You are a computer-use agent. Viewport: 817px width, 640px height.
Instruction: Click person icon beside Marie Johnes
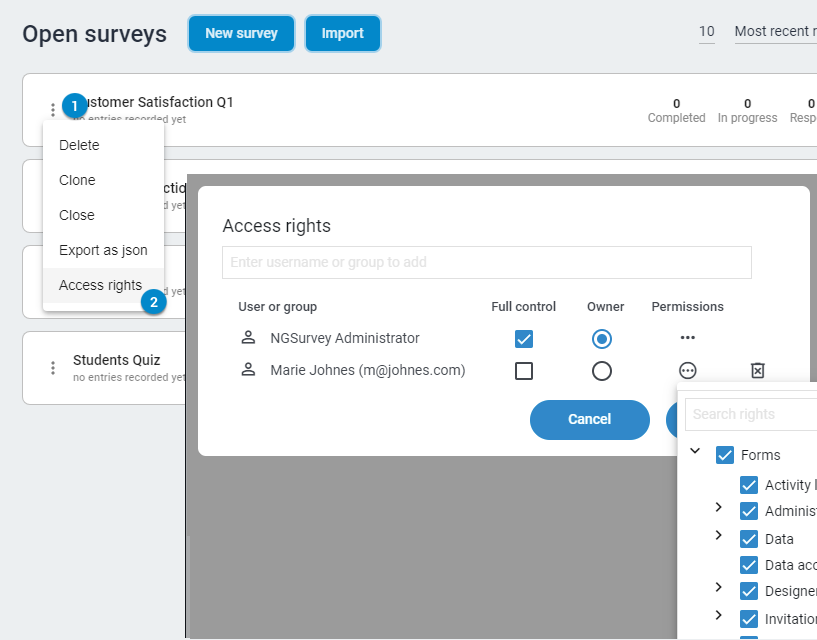[x=248, y=370]
